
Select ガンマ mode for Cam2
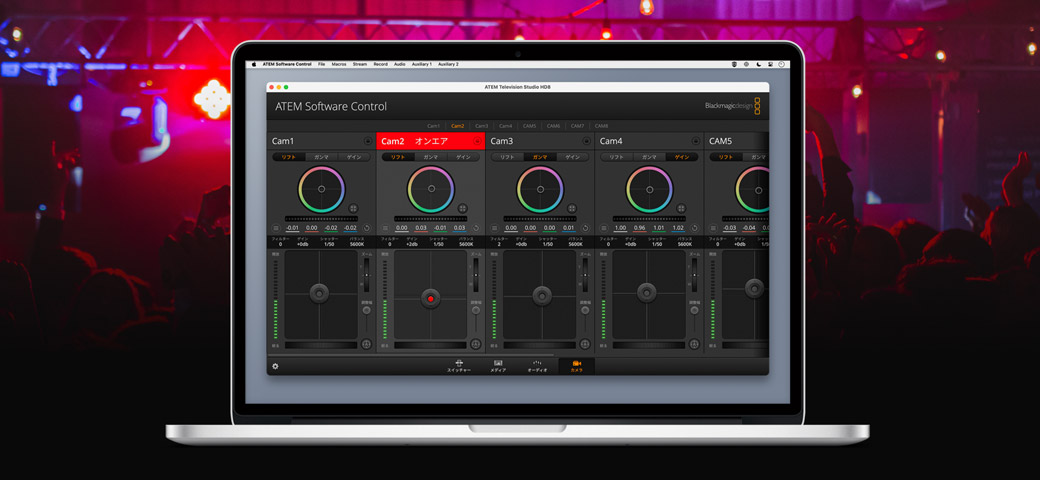[x=431, y=157]
